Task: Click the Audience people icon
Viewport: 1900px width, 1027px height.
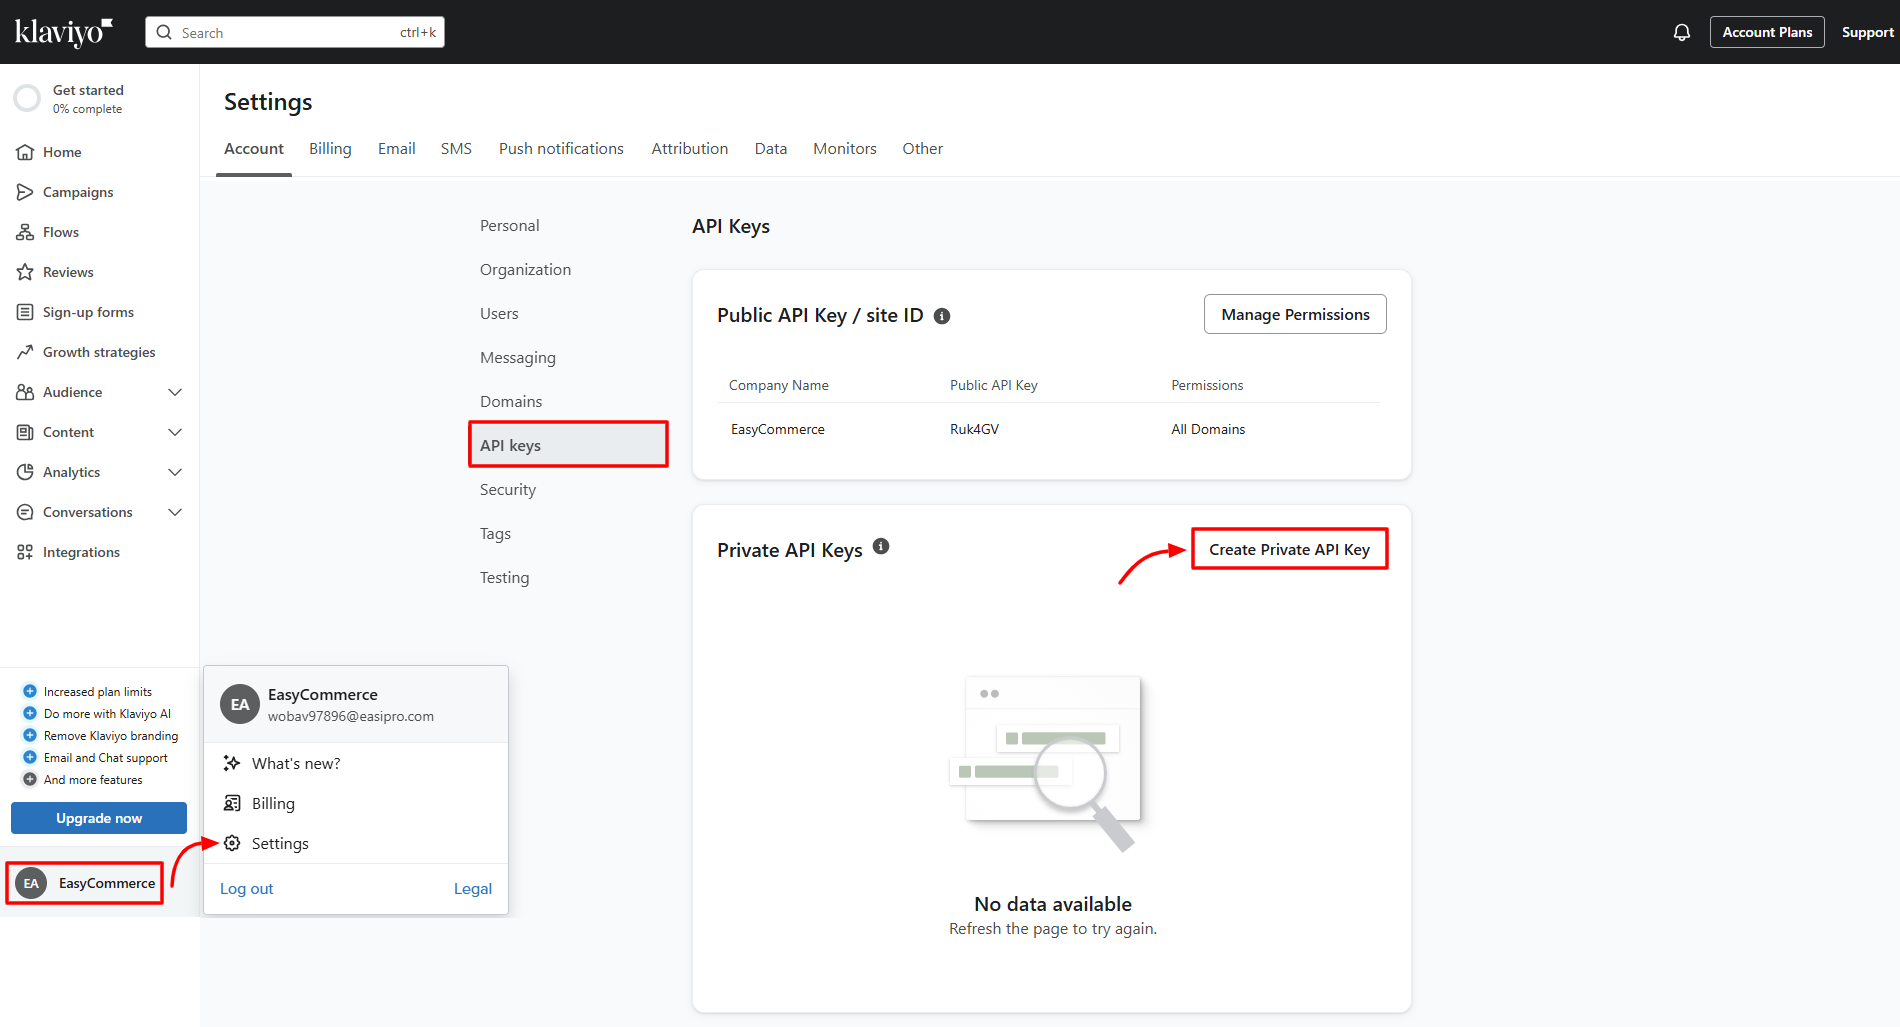Action: (25, 392)
